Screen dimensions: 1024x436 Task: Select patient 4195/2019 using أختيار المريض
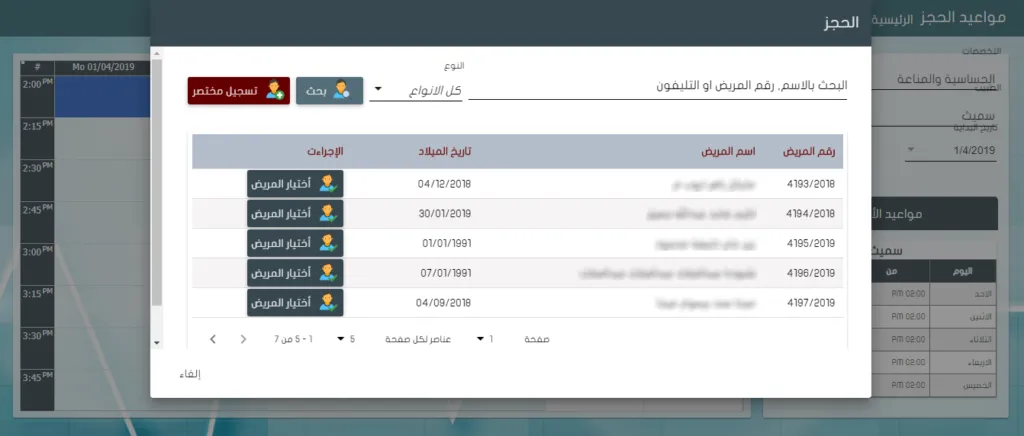(295, 243)
